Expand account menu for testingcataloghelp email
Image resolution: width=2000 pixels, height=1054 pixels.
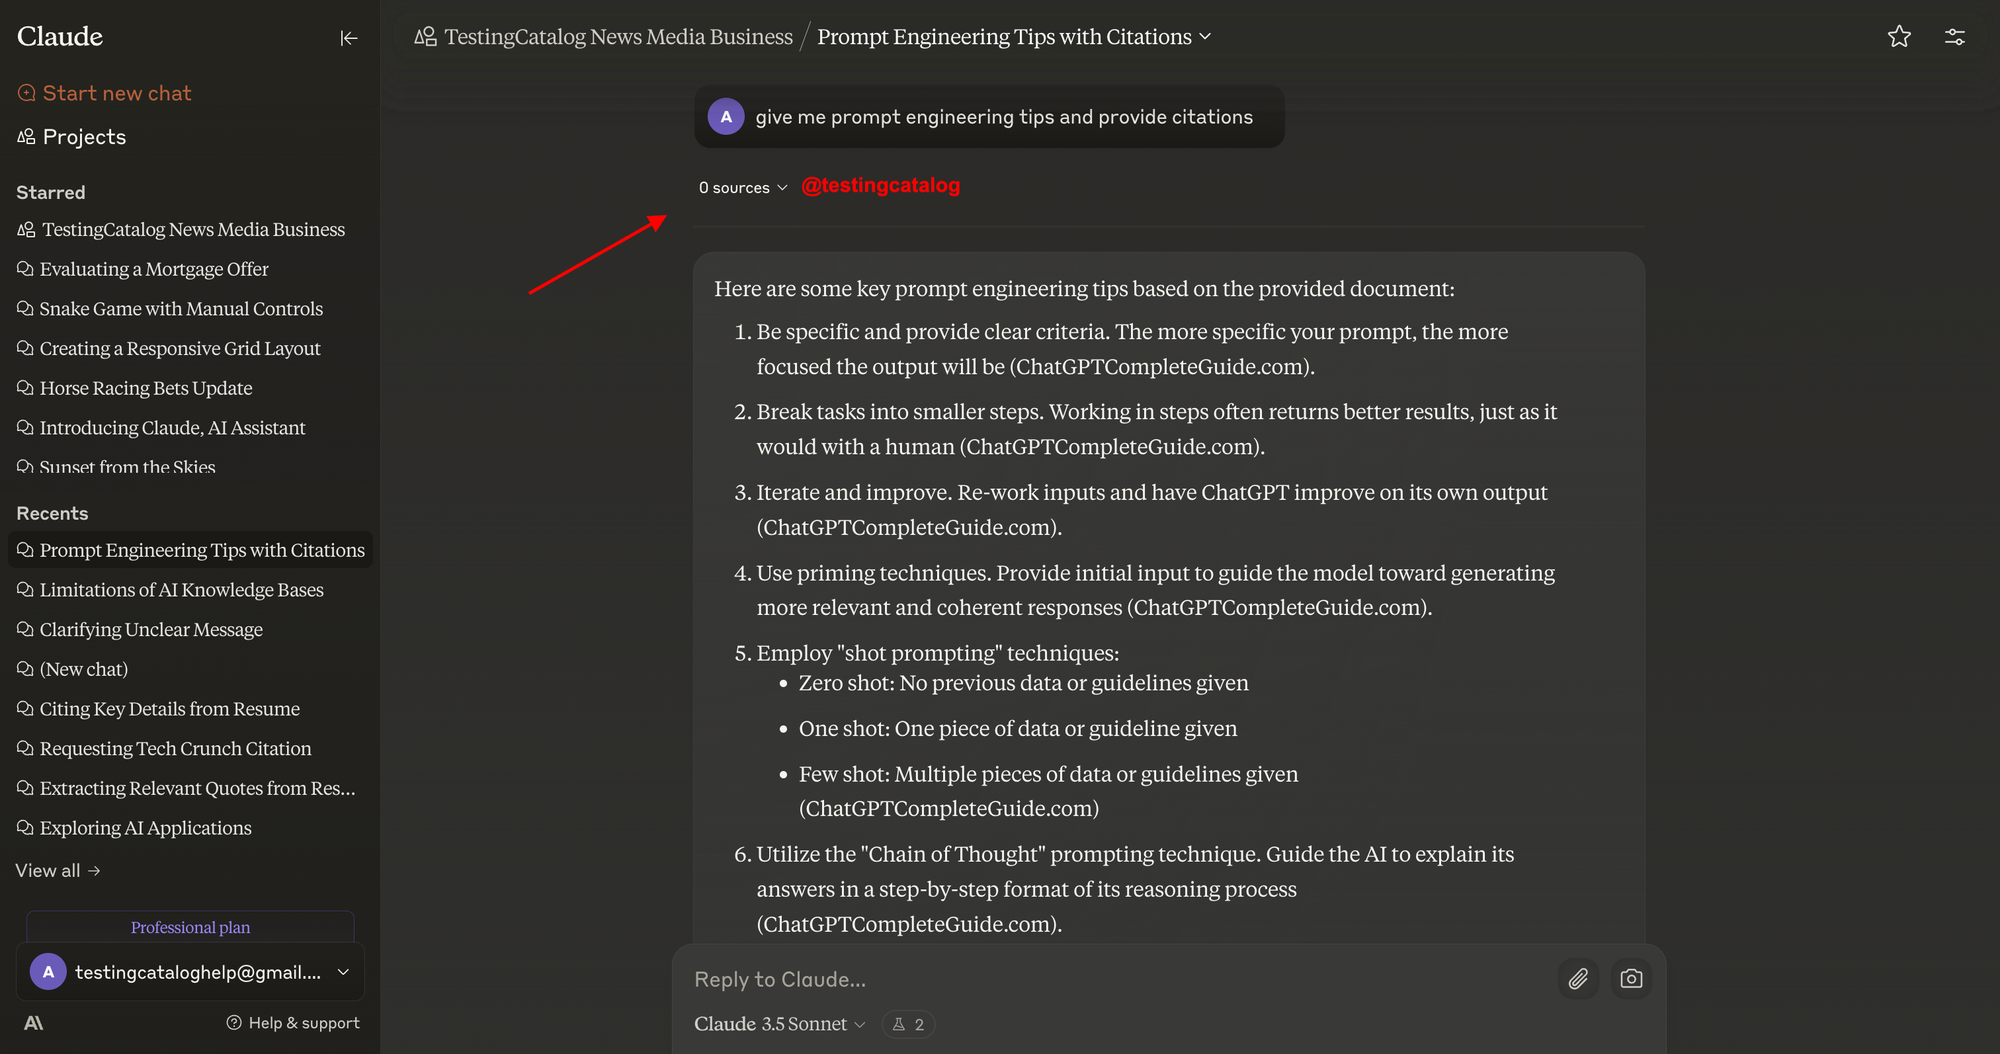click(x=343, y=972)
